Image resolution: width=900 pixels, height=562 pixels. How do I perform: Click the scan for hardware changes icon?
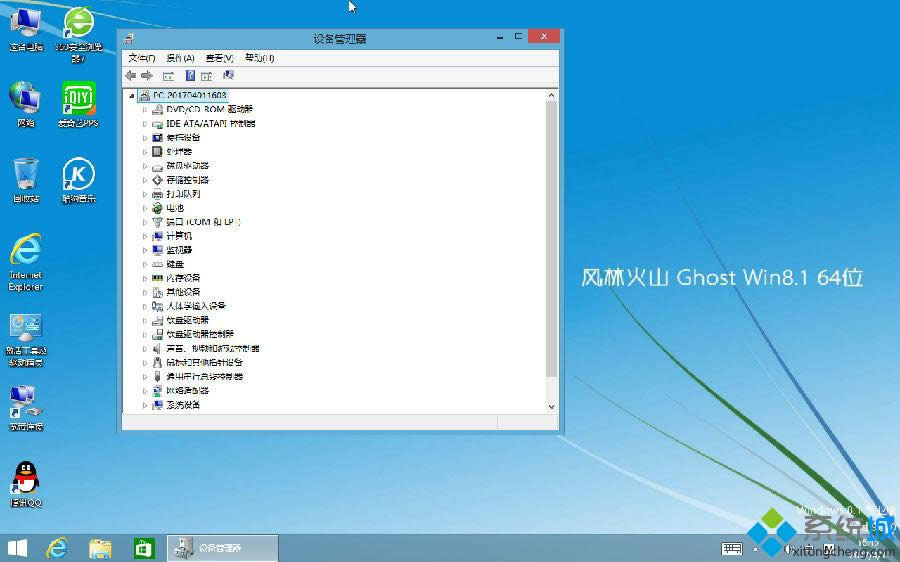coord(228,76)
